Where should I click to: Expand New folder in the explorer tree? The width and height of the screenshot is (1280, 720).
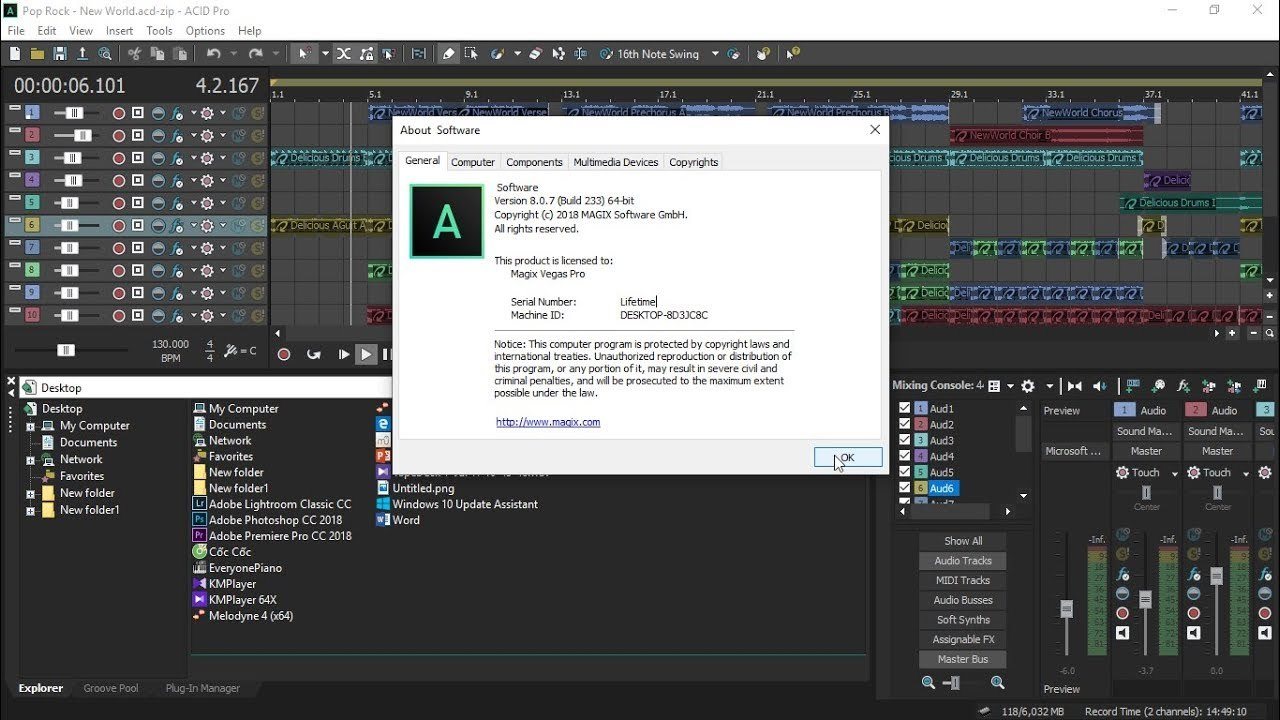[x=31, y=494]
